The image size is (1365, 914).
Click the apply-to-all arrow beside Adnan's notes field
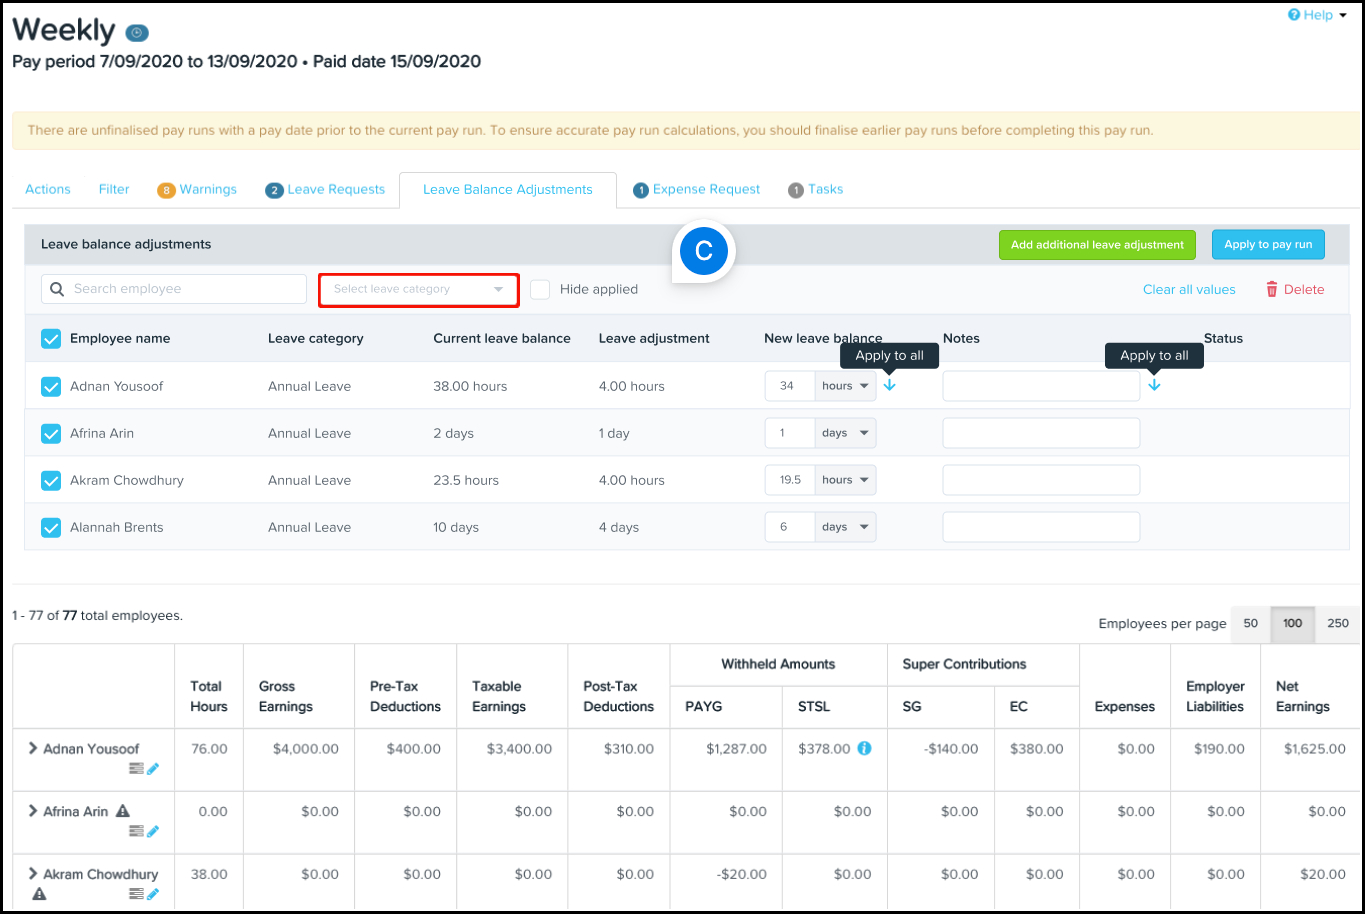[1154, 385]
